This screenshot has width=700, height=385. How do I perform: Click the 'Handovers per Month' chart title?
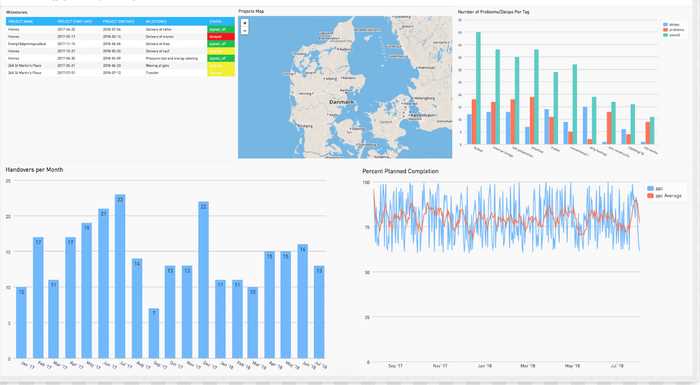34,170
